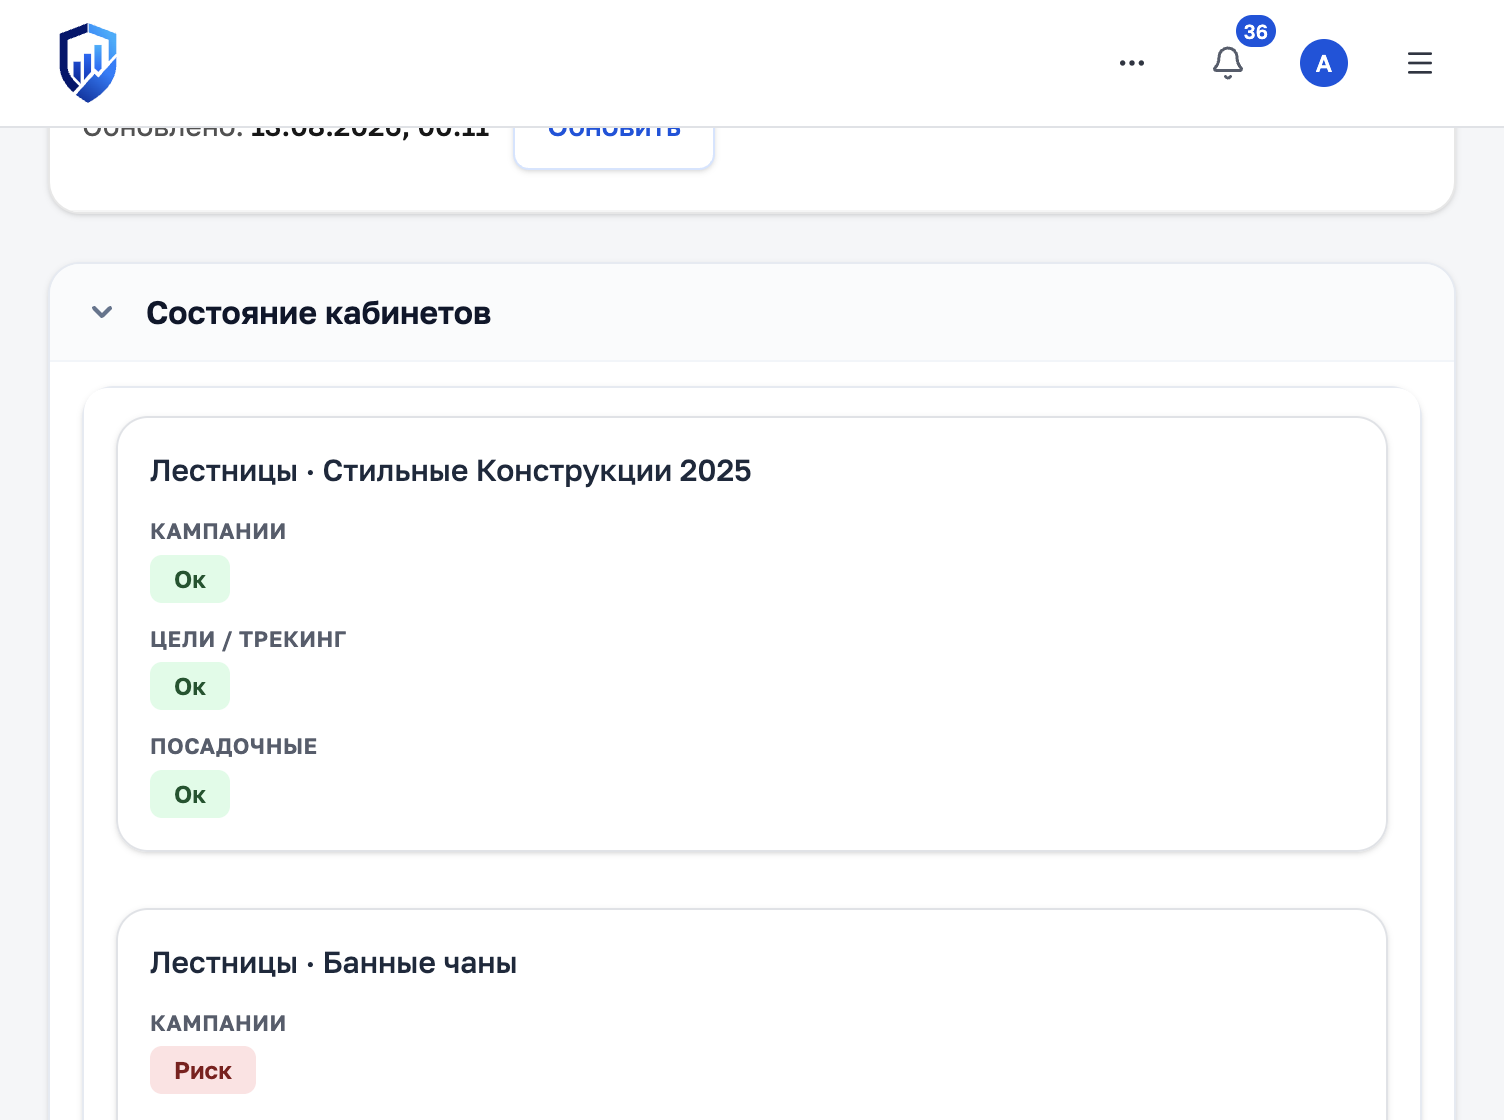Select Лестницы · Стильные Конструкции 2025 title

[451, 471]
